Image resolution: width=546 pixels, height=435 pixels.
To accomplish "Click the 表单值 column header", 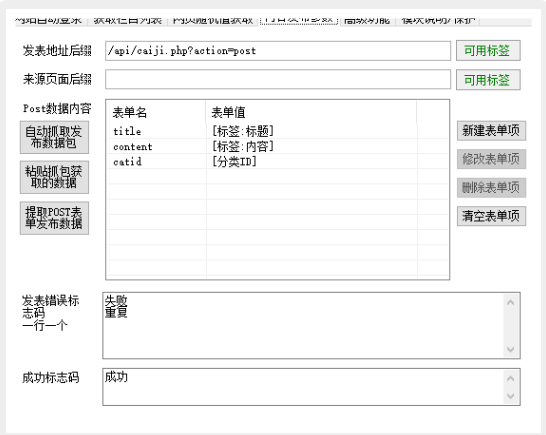I will (311, 112).
